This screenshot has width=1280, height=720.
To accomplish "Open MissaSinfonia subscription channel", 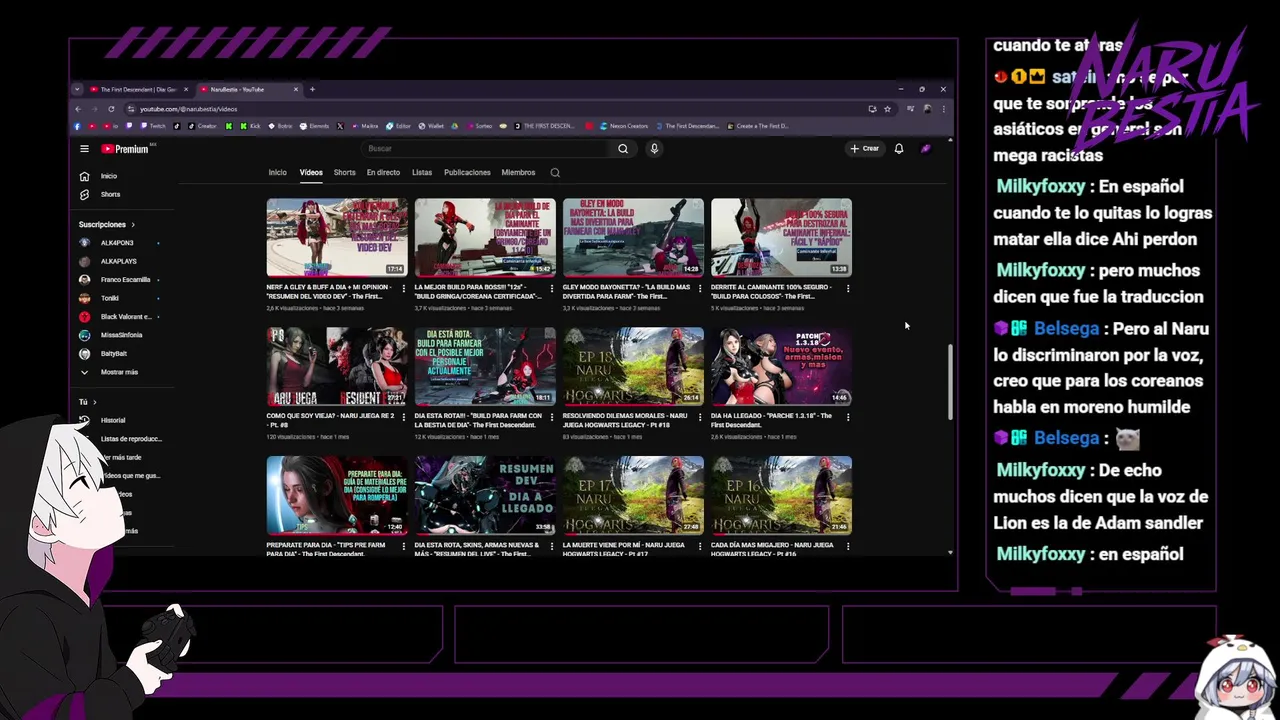I will 121,335.
